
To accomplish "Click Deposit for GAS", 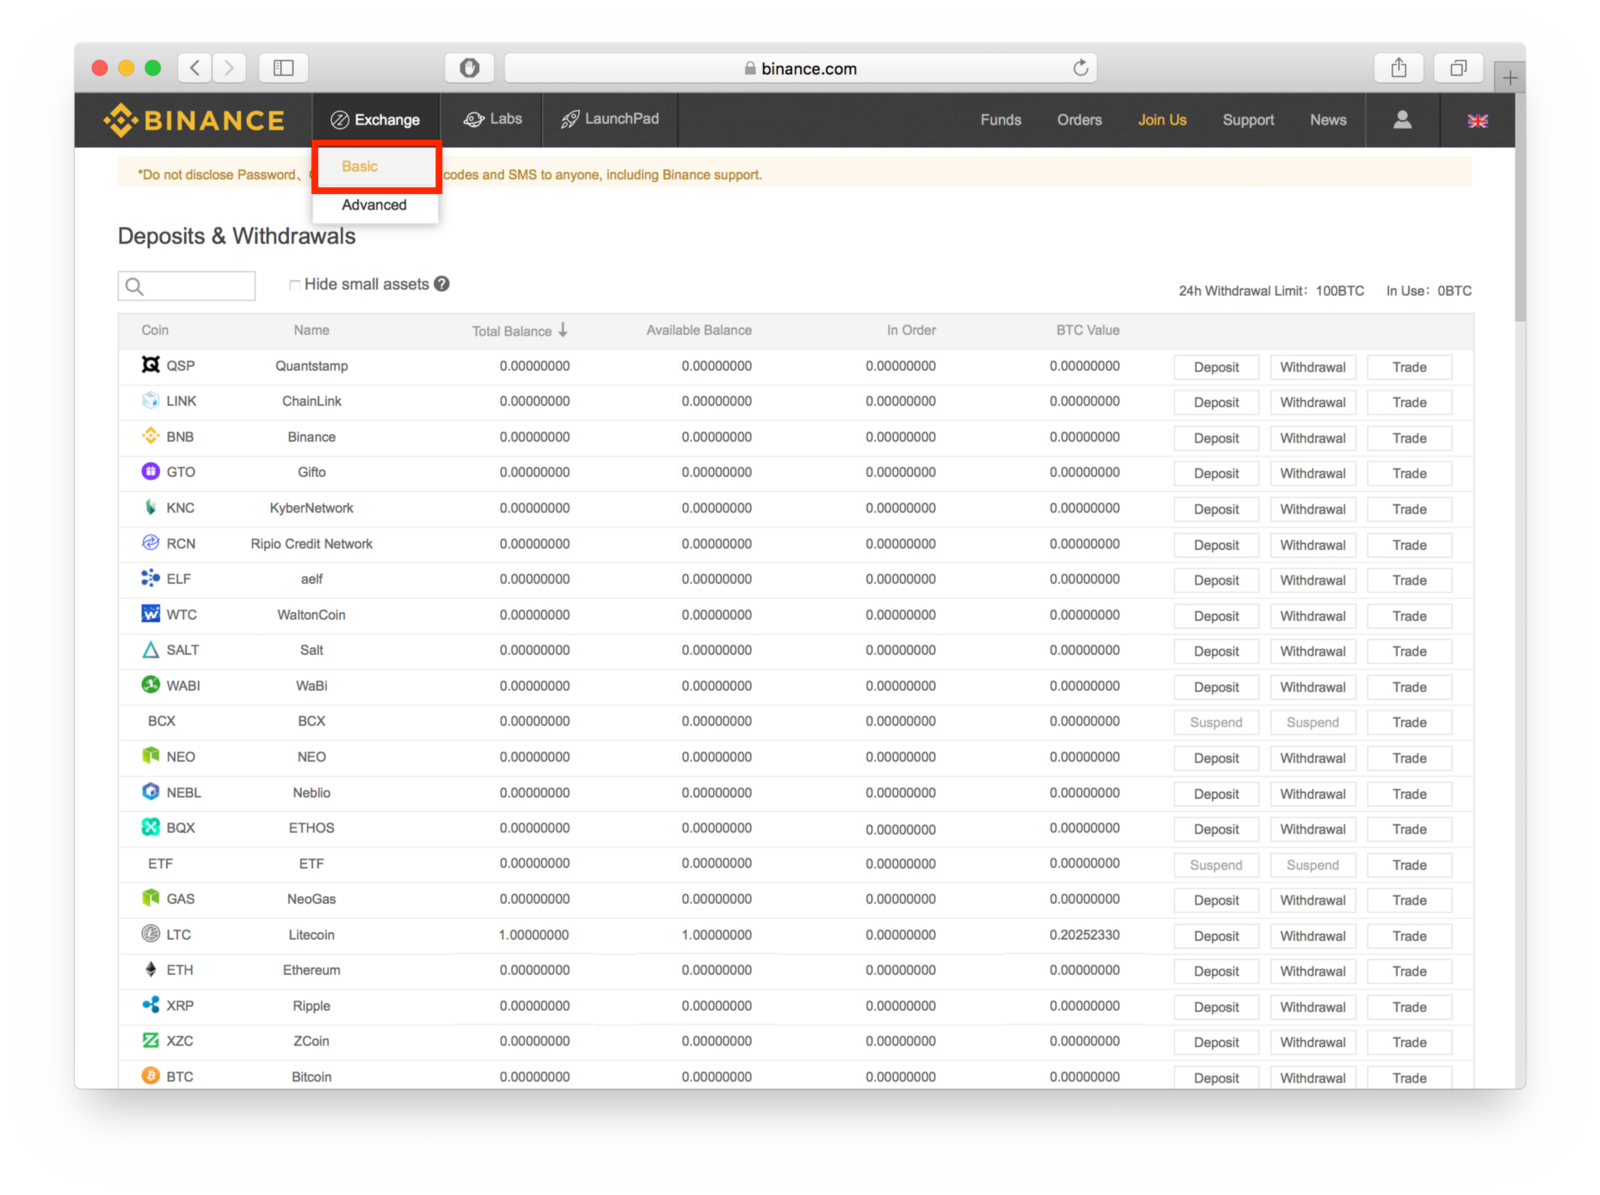I will coord(1216,900).
